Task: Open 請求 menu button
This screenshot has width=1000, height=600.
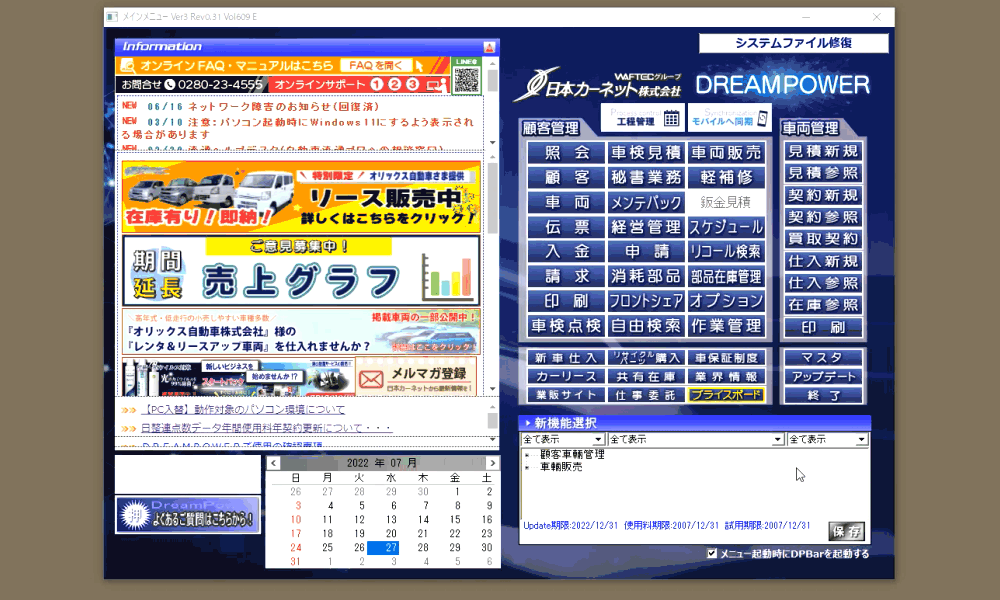Action: pos(566,276)
